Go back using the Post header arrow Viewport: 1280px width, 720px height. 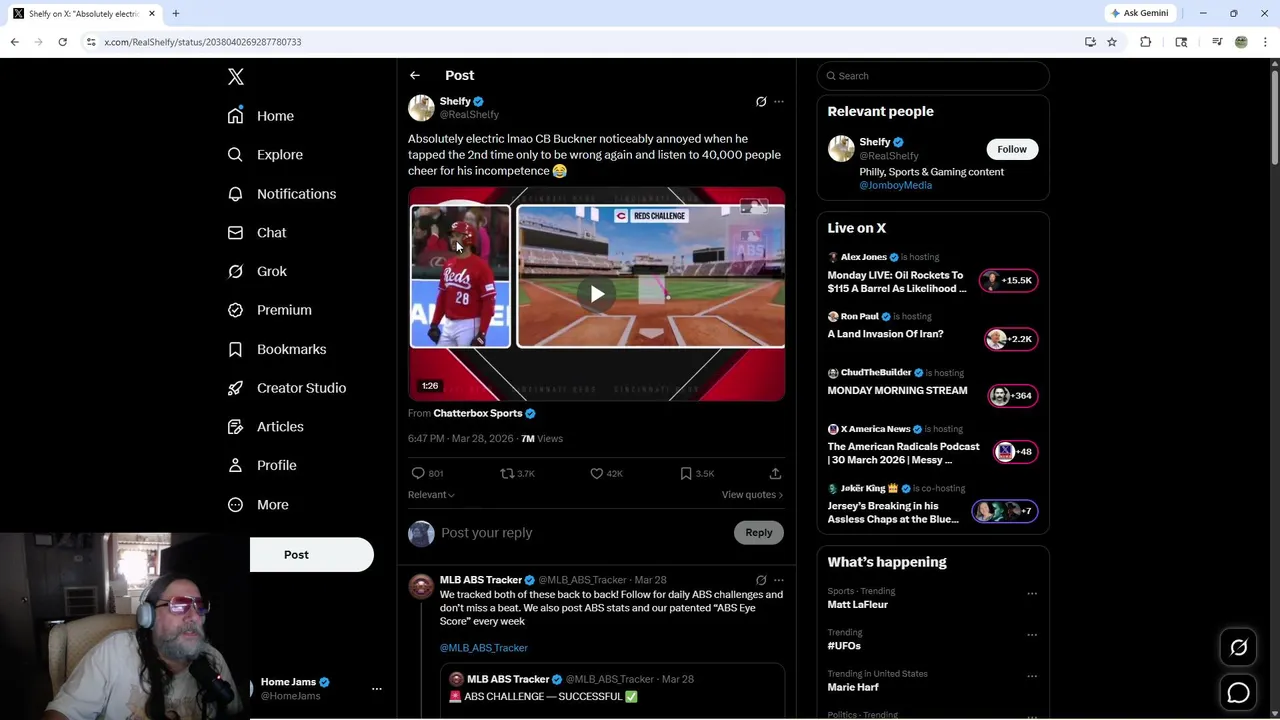(415, 76)
